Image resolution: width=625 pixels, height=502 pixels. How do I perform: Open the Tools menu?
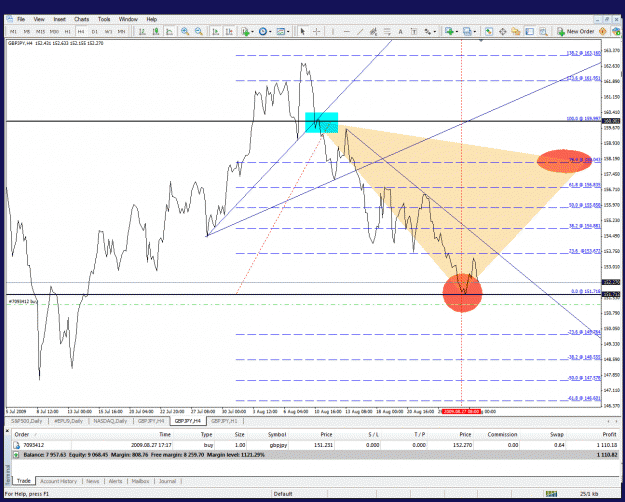[104, 19]
